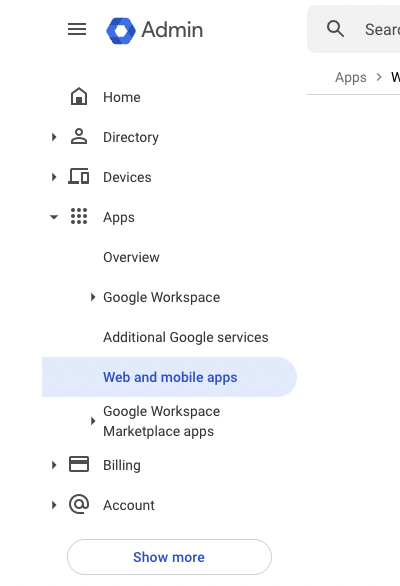
Task: Click the search magnifier icon
Action: click(335, 29)
